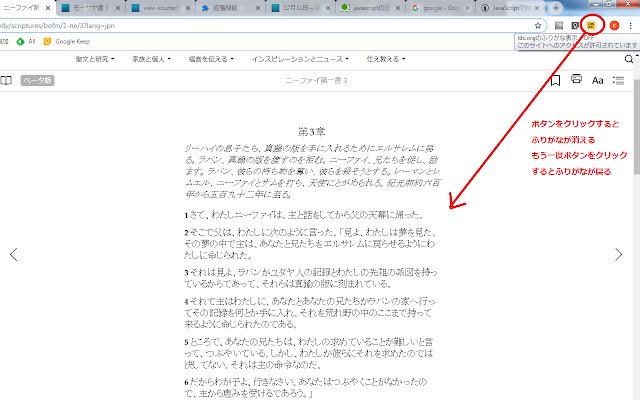The width and height of the screenshot is (640, 400).
Task: Add a bookmark with the ribbon icon
Action: click(555, 80)
